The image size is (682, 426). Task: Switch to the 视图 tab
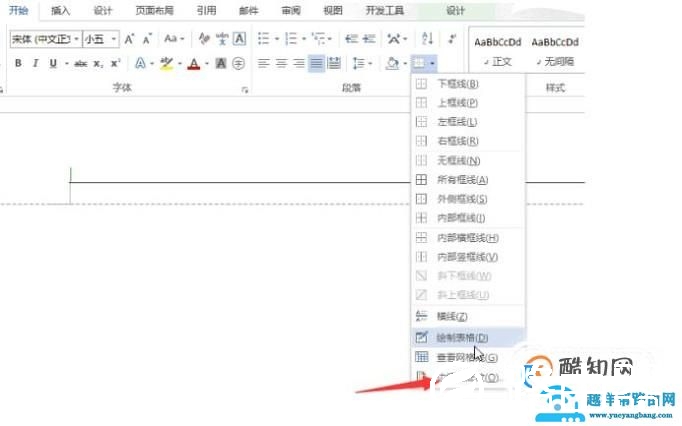(333, 10)
